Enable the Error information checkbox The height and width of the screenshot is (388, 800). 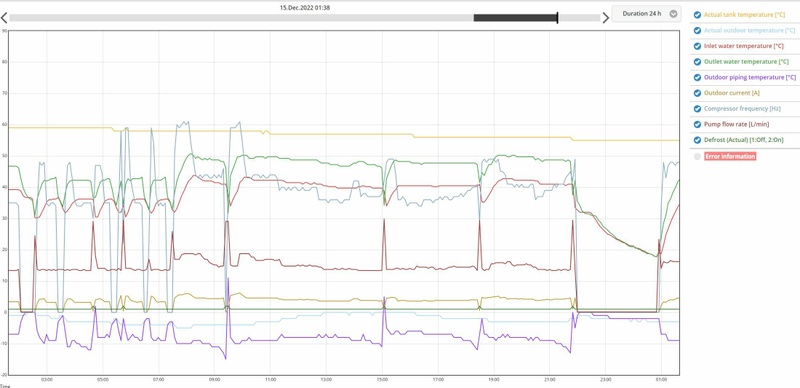pos(697,156)
